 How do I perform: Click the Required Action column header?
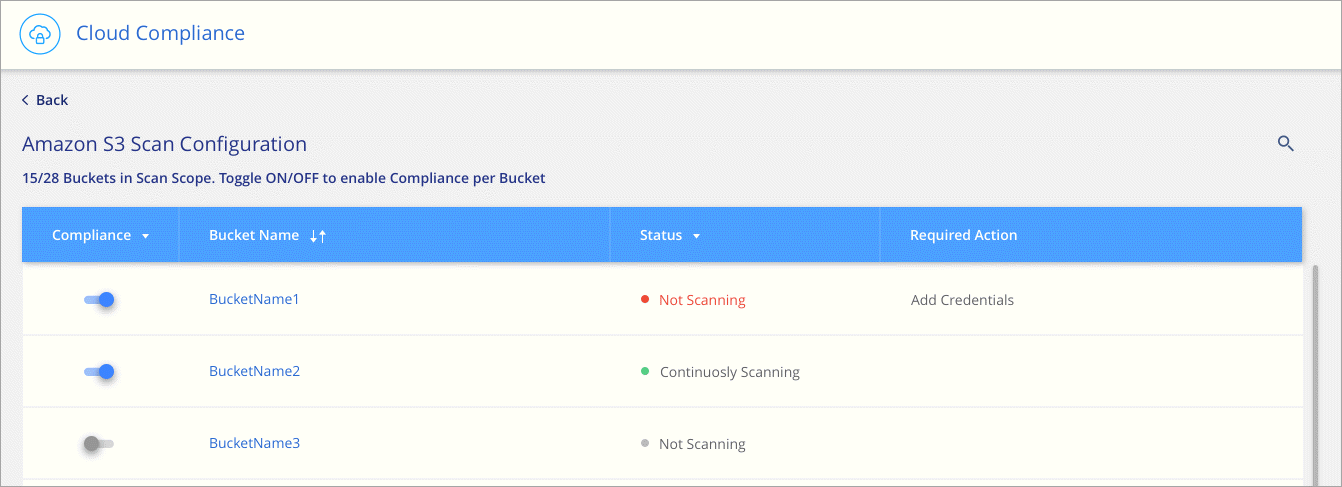pyautogui.click(x=963, y=235)
